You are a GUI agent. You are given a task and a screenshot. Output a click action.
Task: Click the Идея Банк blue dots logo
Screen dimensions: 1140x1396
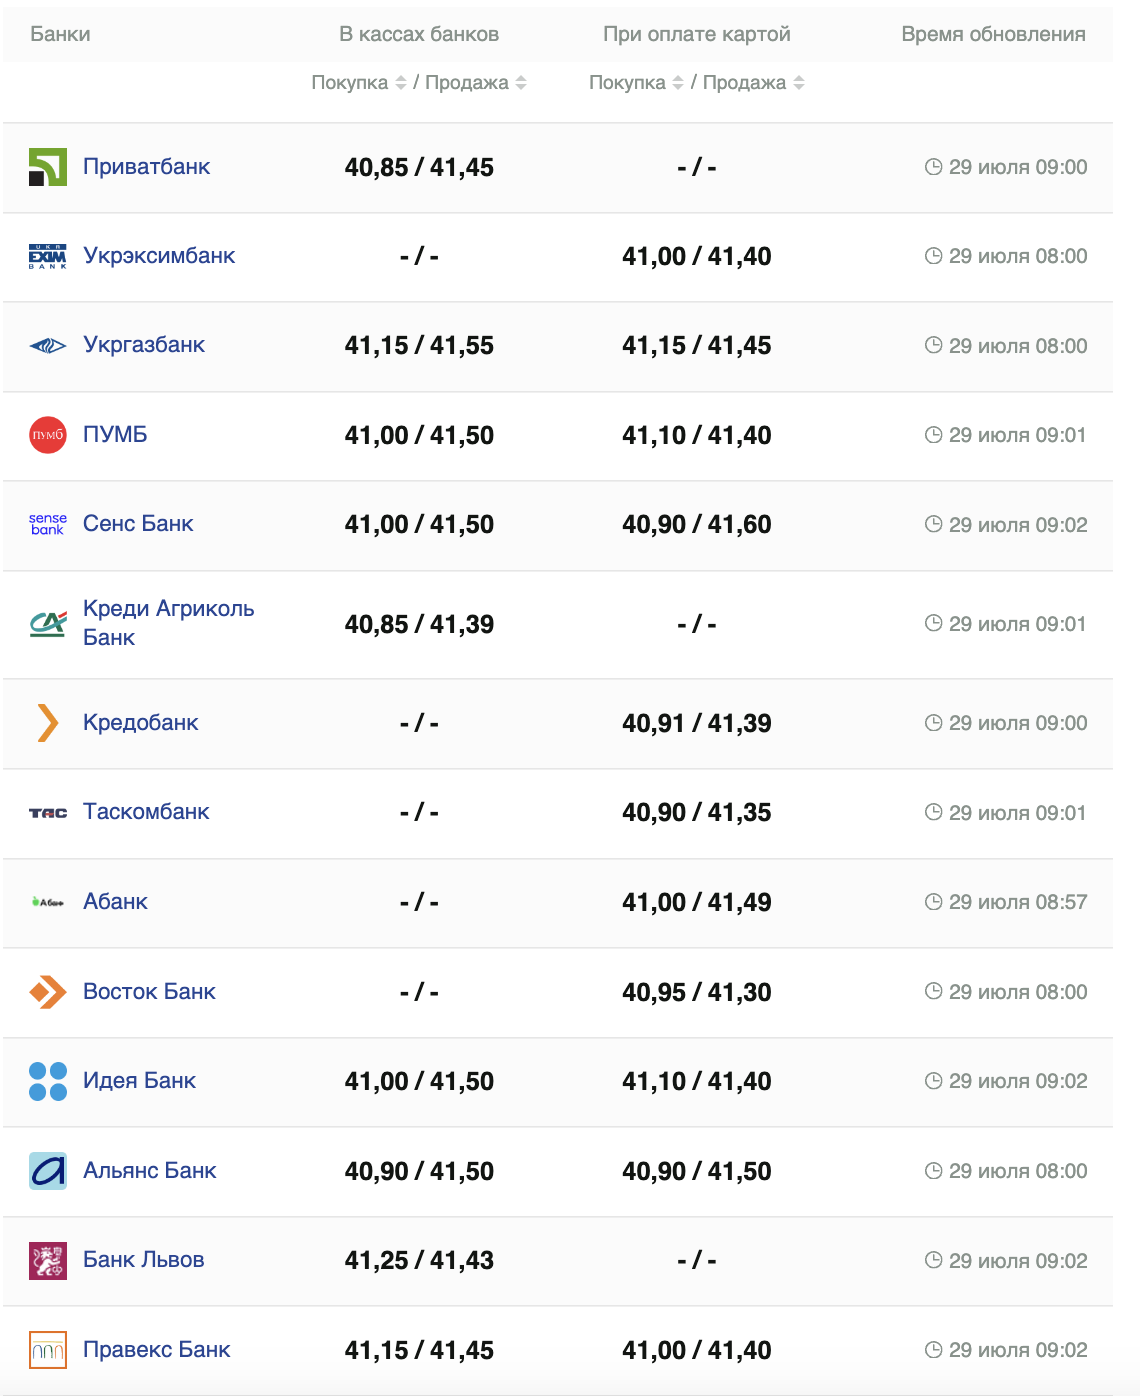(x=48, y=1081)
